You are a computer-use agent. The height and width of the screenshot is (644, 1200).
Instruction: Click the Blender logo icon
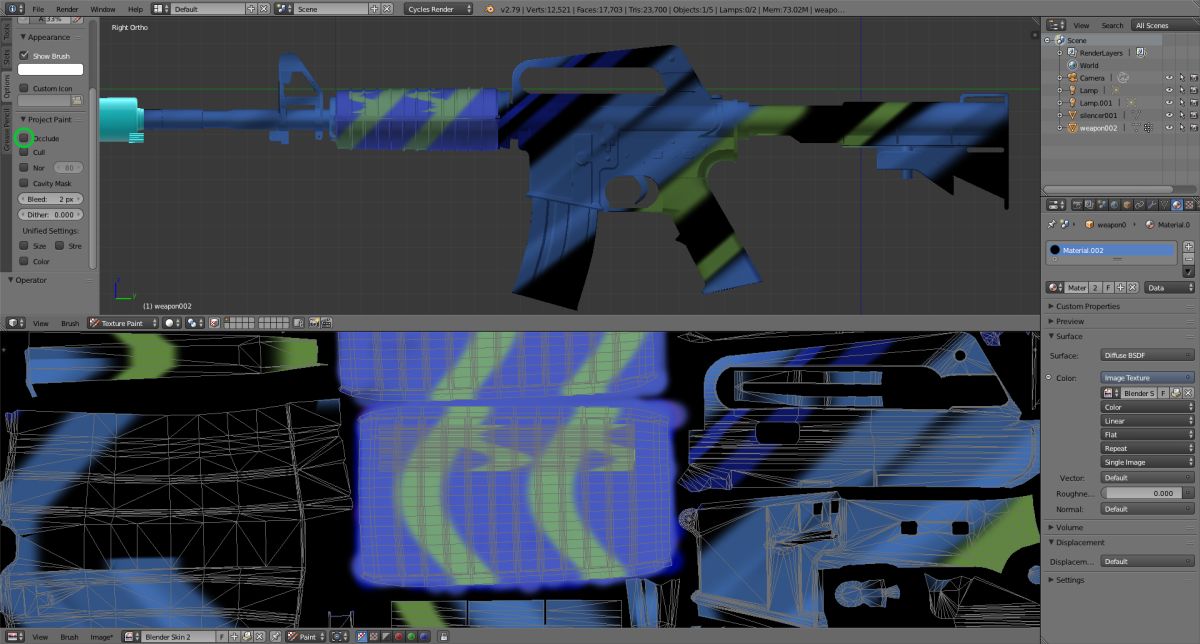(x=489, y=8)
